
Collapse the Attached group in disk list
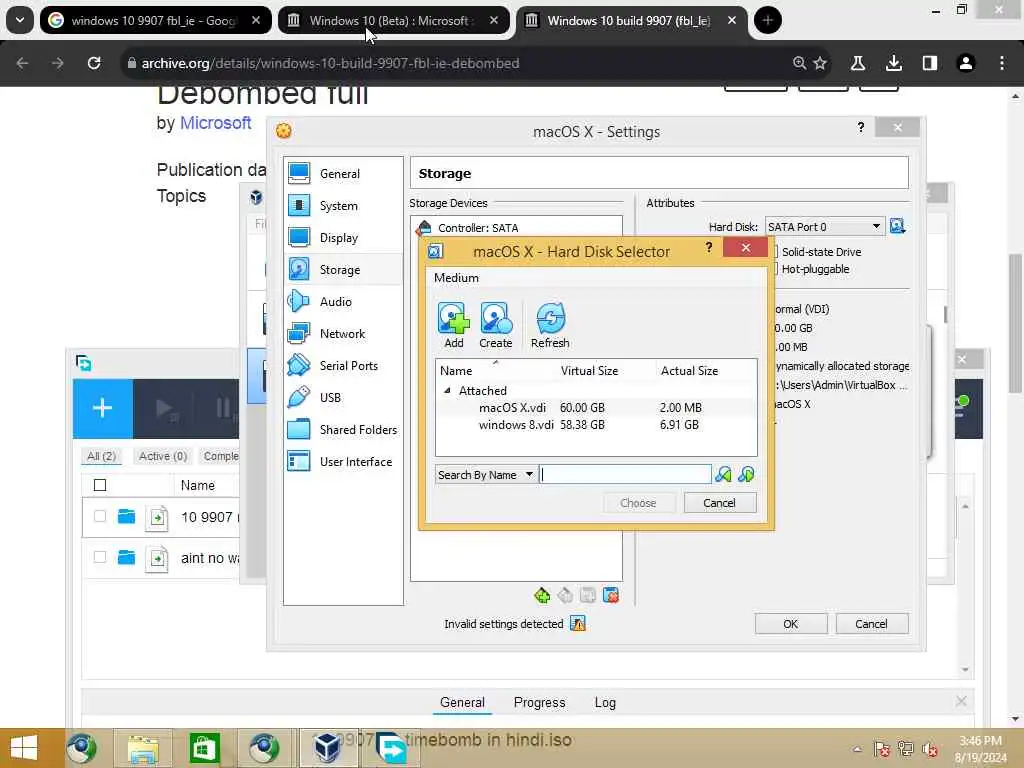[x=447, y=391]
